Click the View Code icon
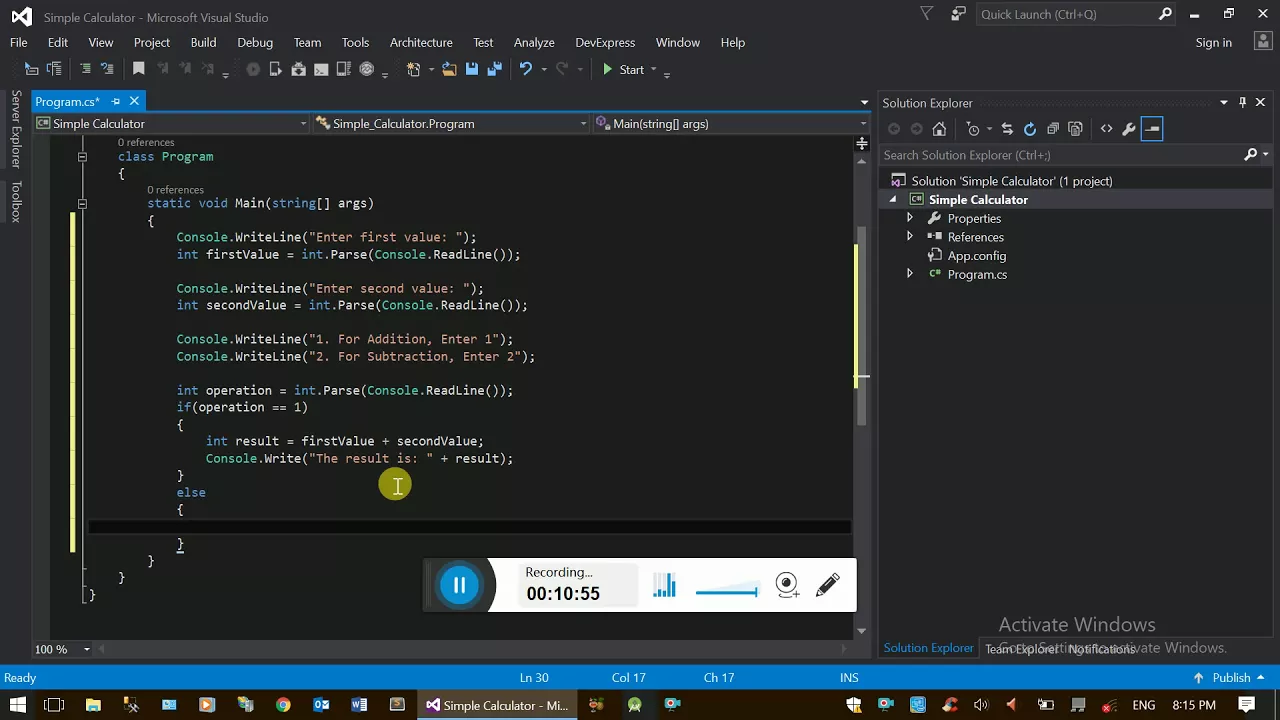The image size is (1280, 720). [1106, 129]
